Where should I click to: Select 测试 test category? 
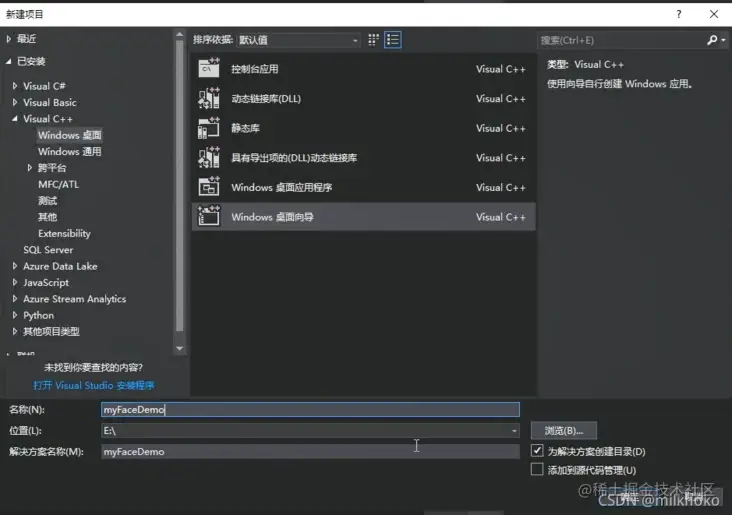pos(48,201)
